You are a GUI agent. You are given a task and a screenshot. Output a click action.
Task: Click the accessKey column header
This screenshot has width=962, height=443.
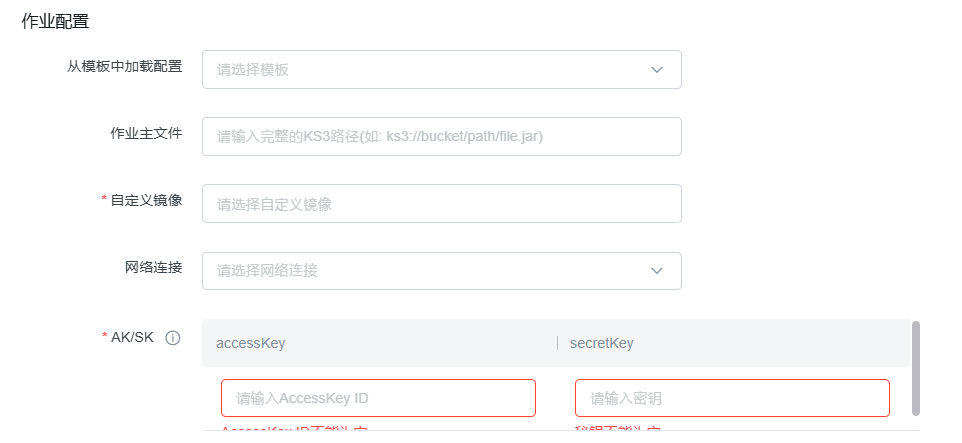point(251,343)
